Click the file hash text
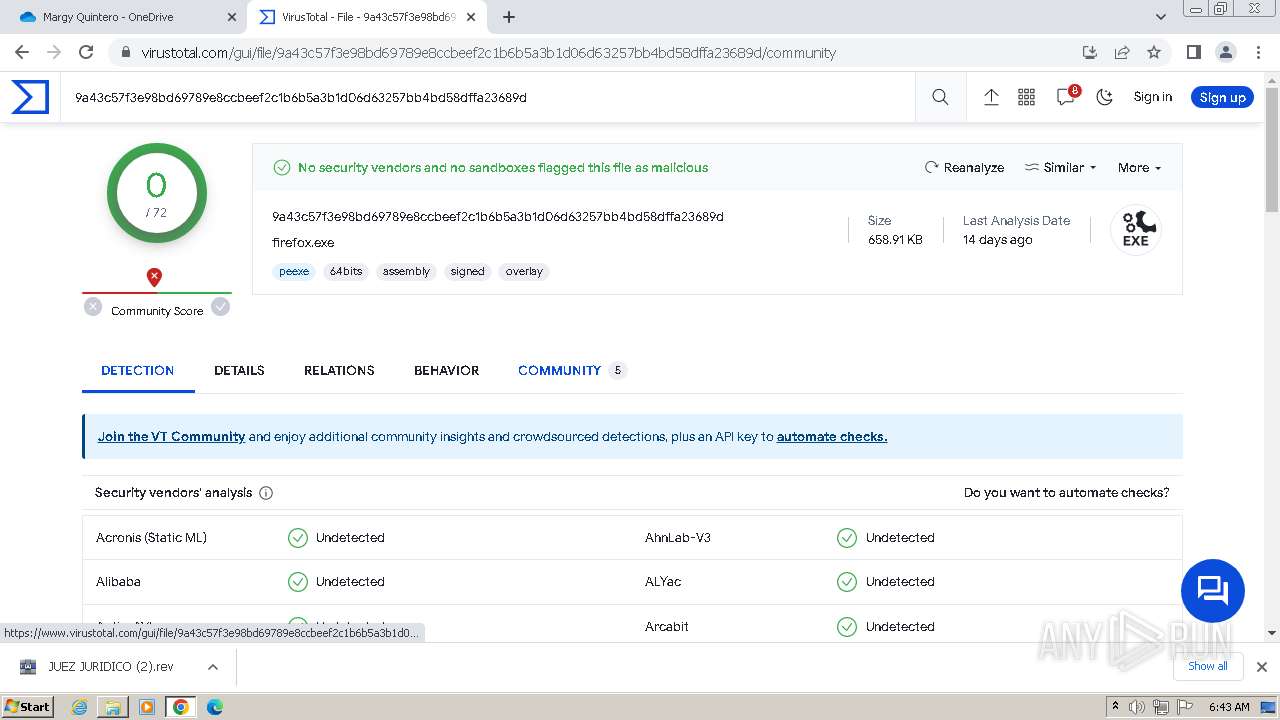 pyautogui.click(x=498, y=217)
